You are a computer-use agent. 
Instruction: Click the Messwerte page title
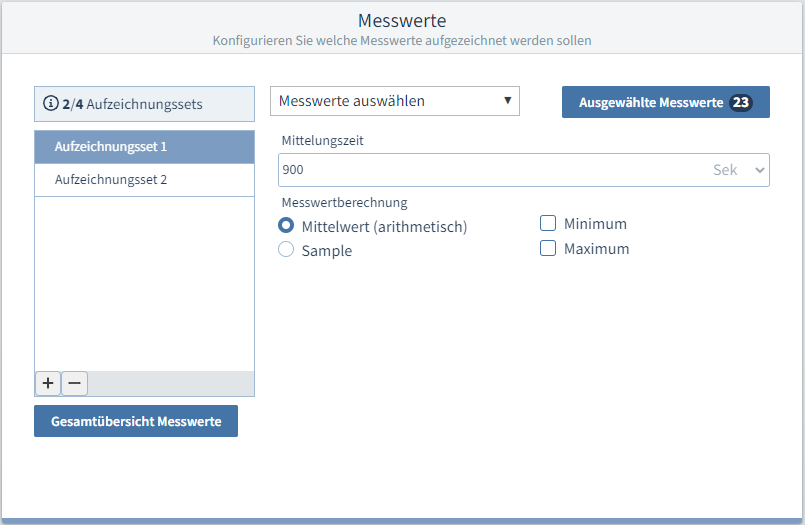click(x=402, y=21)
